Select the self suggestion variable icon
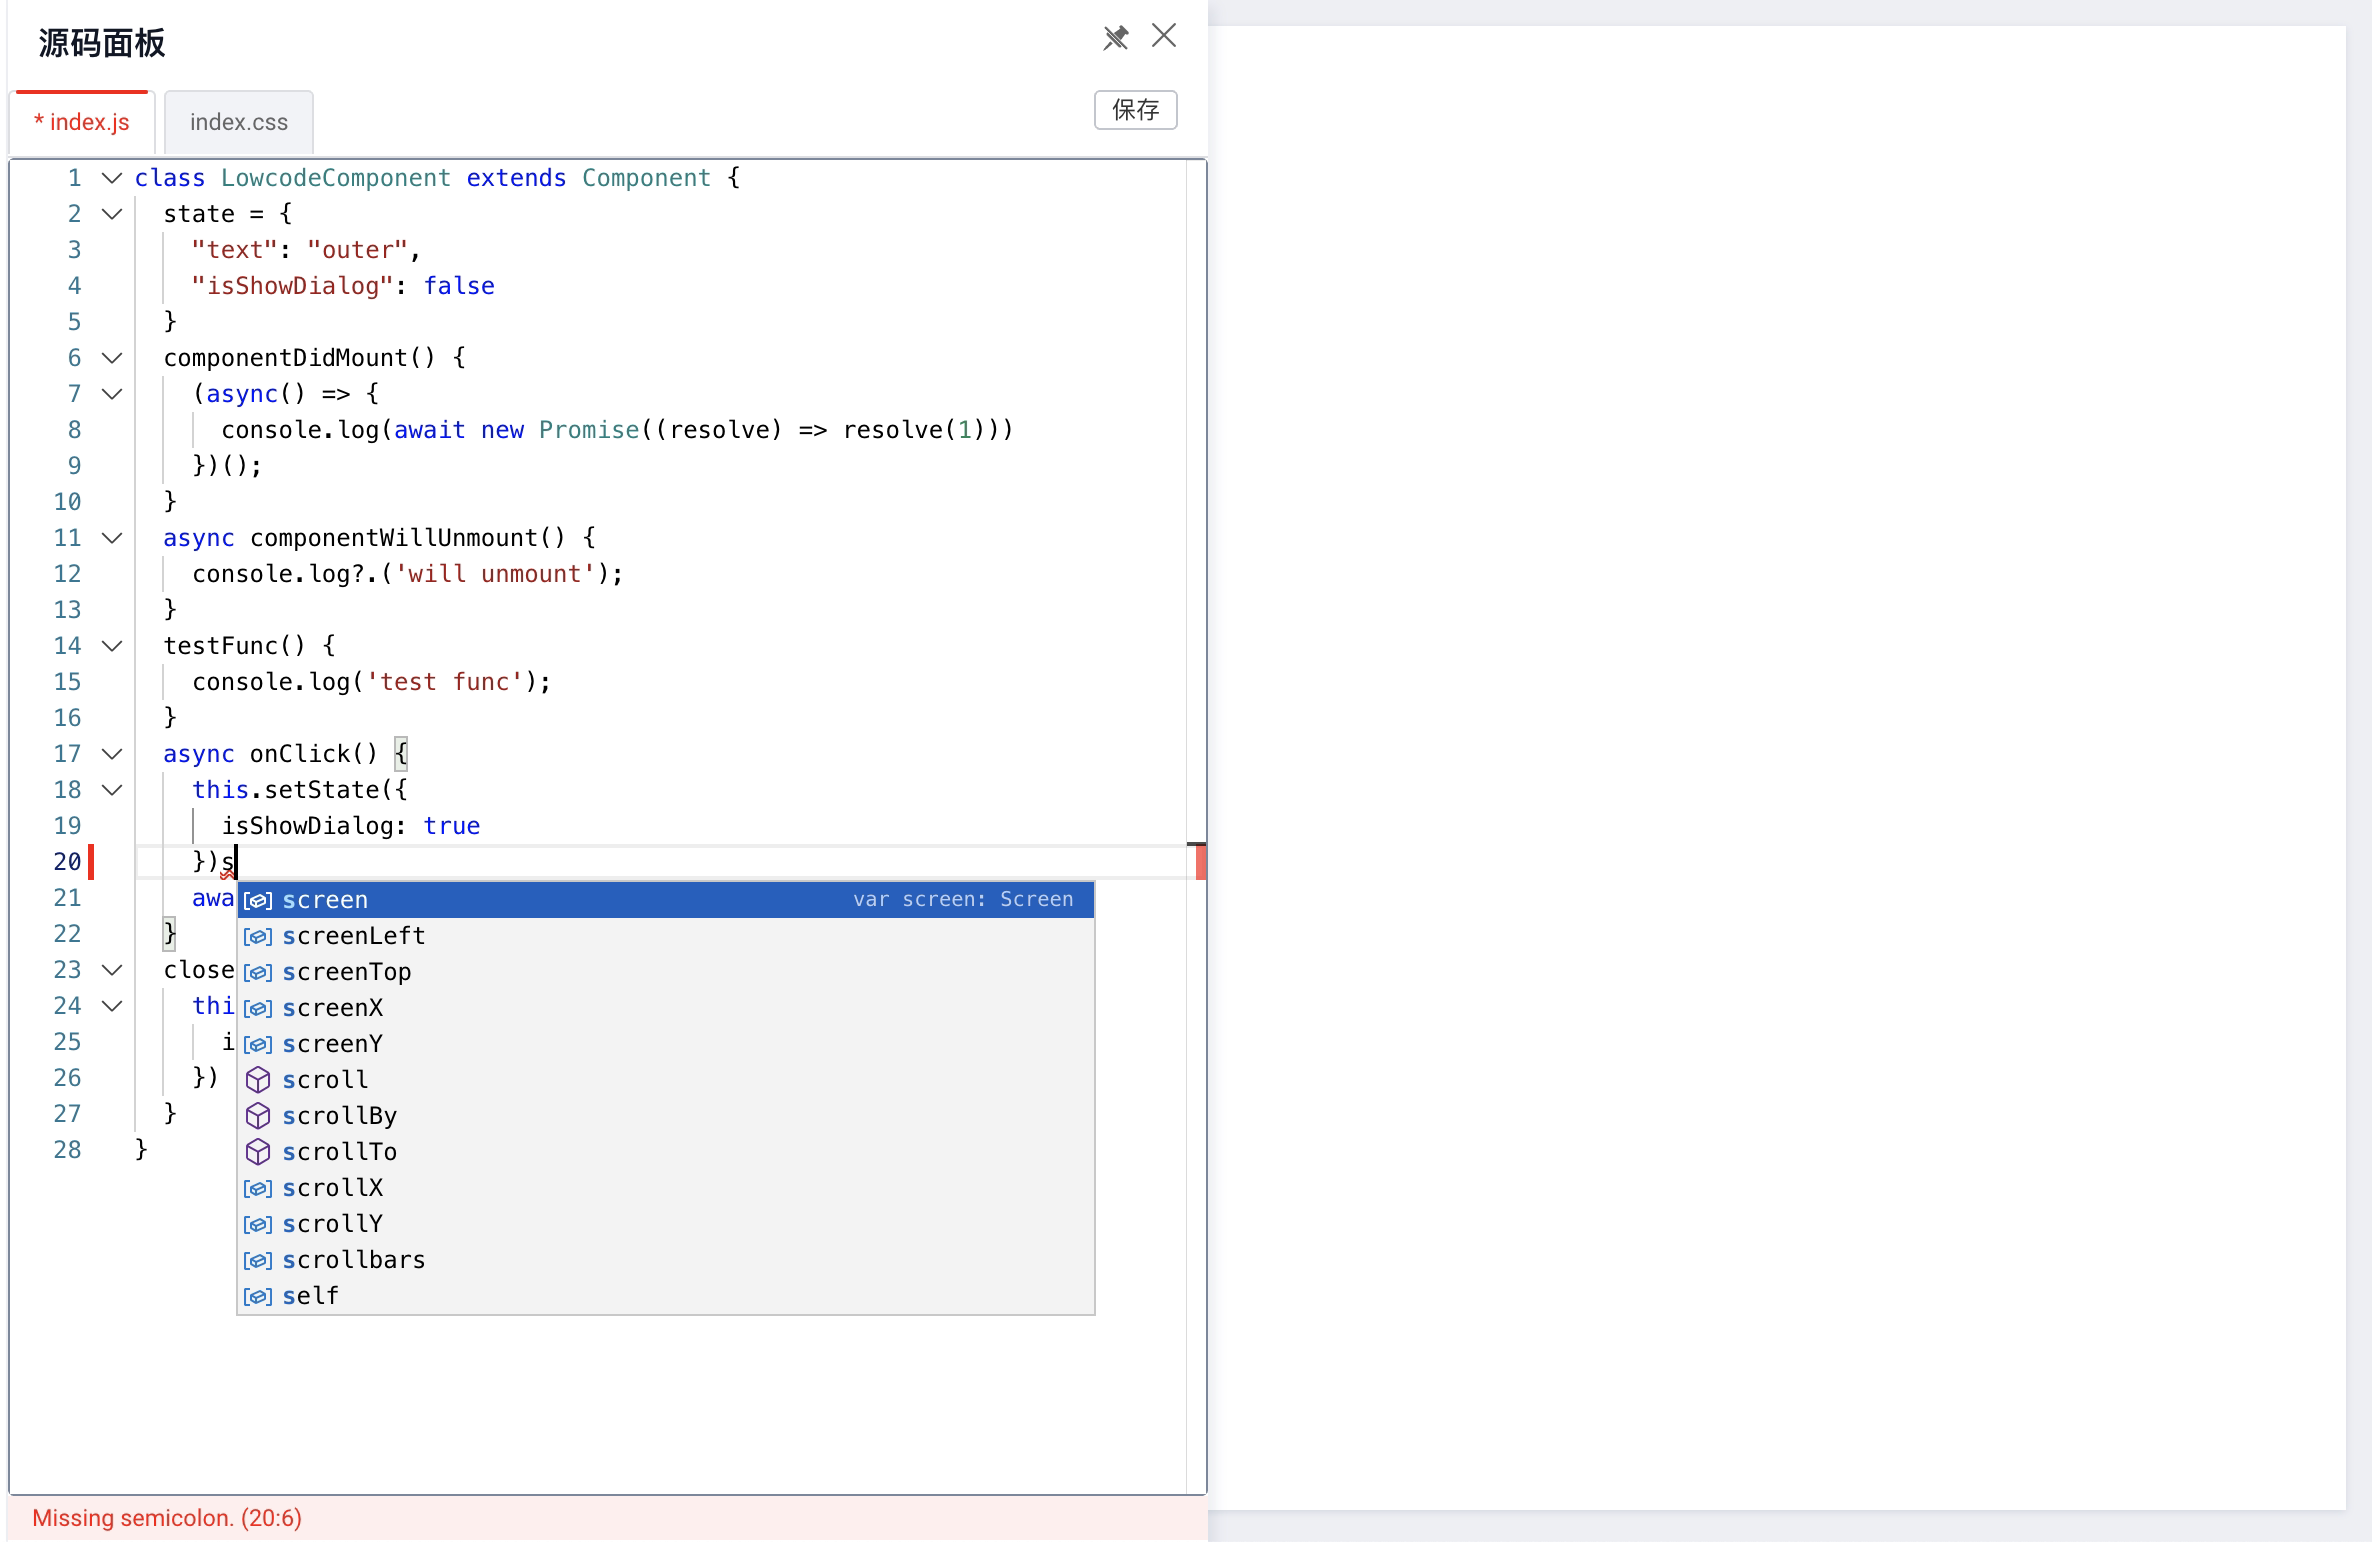This screenshot has height=1542, width=2372. [x=258, y=1296]
